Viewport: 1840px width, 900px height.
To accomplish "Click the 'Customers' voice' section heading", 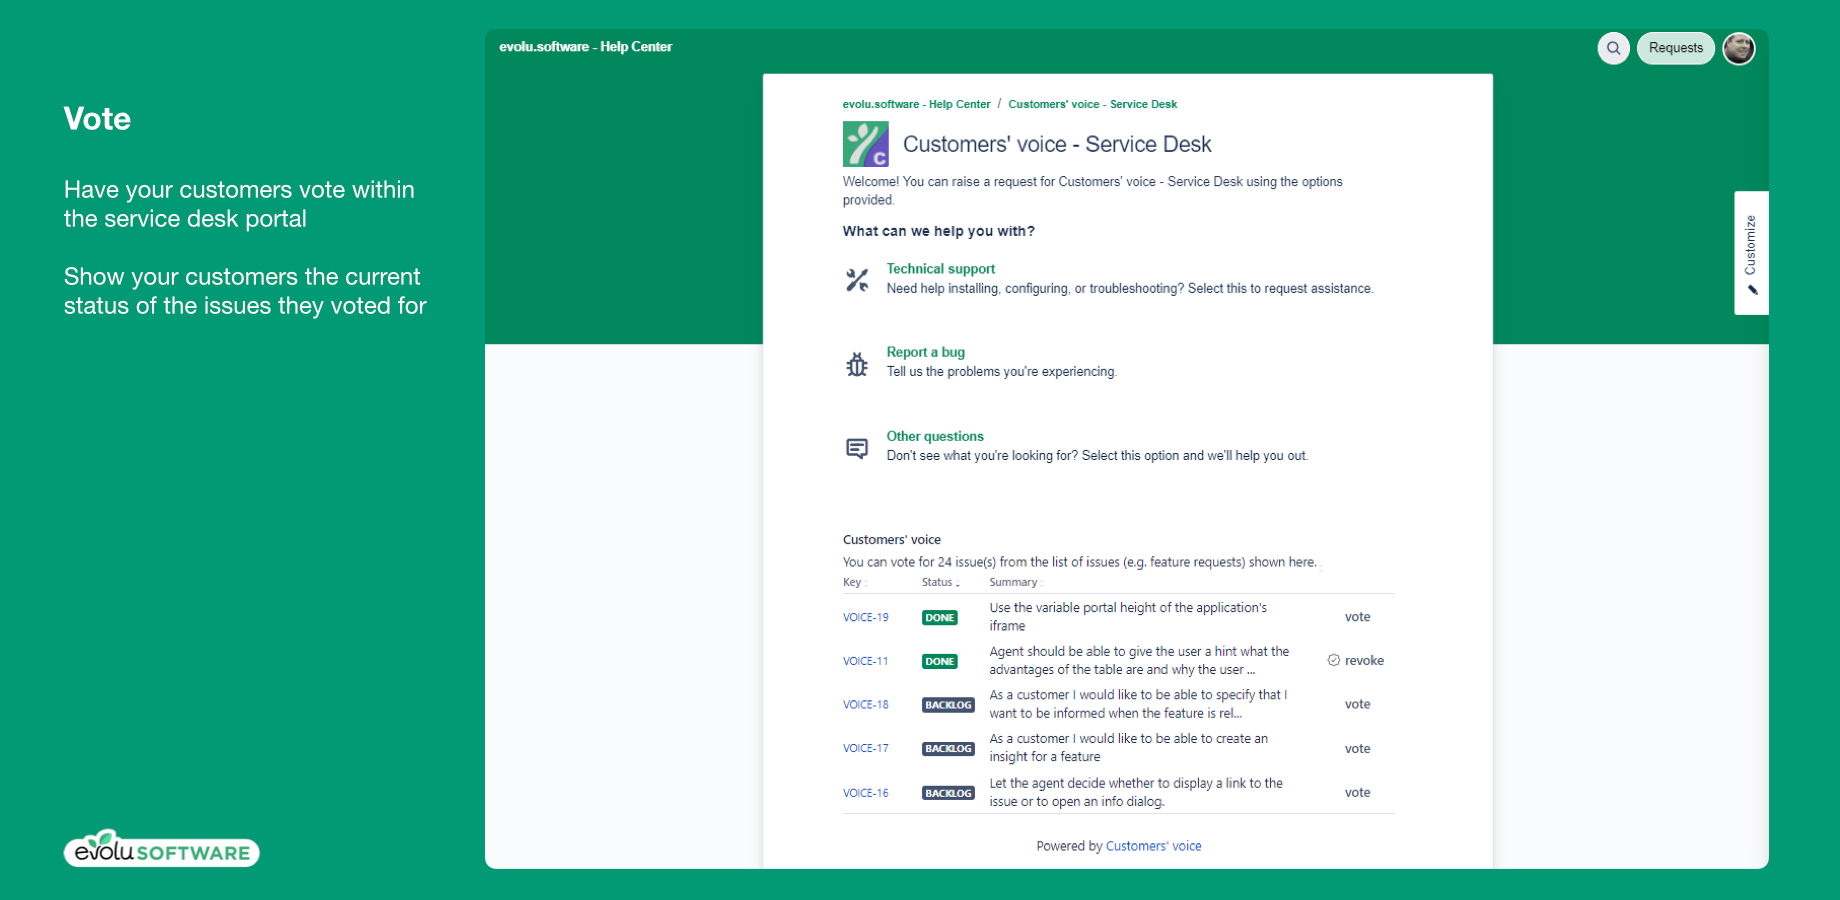I will [891, 540].
